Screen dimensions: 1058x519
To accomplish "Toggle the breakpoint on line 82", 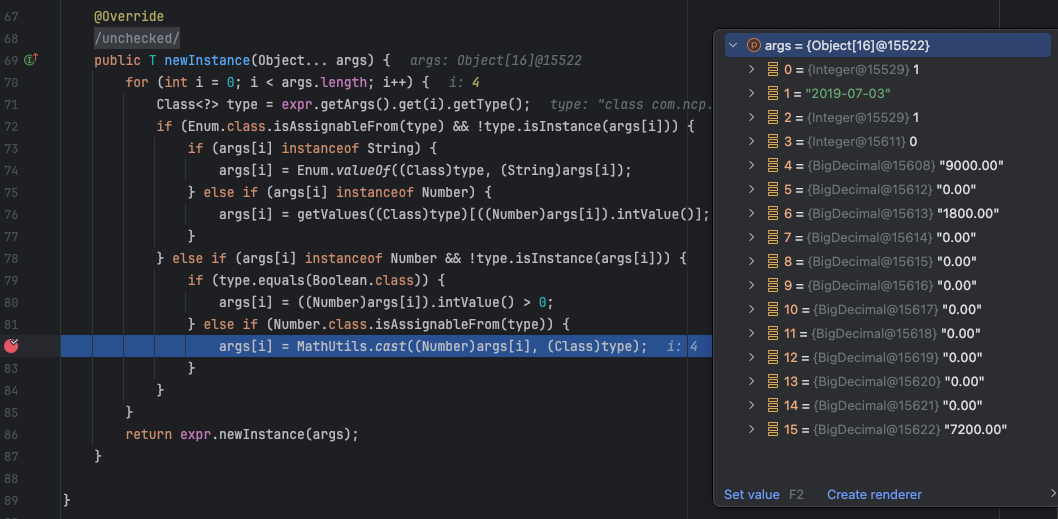I will pyautogui.click(x=11, y=346).
